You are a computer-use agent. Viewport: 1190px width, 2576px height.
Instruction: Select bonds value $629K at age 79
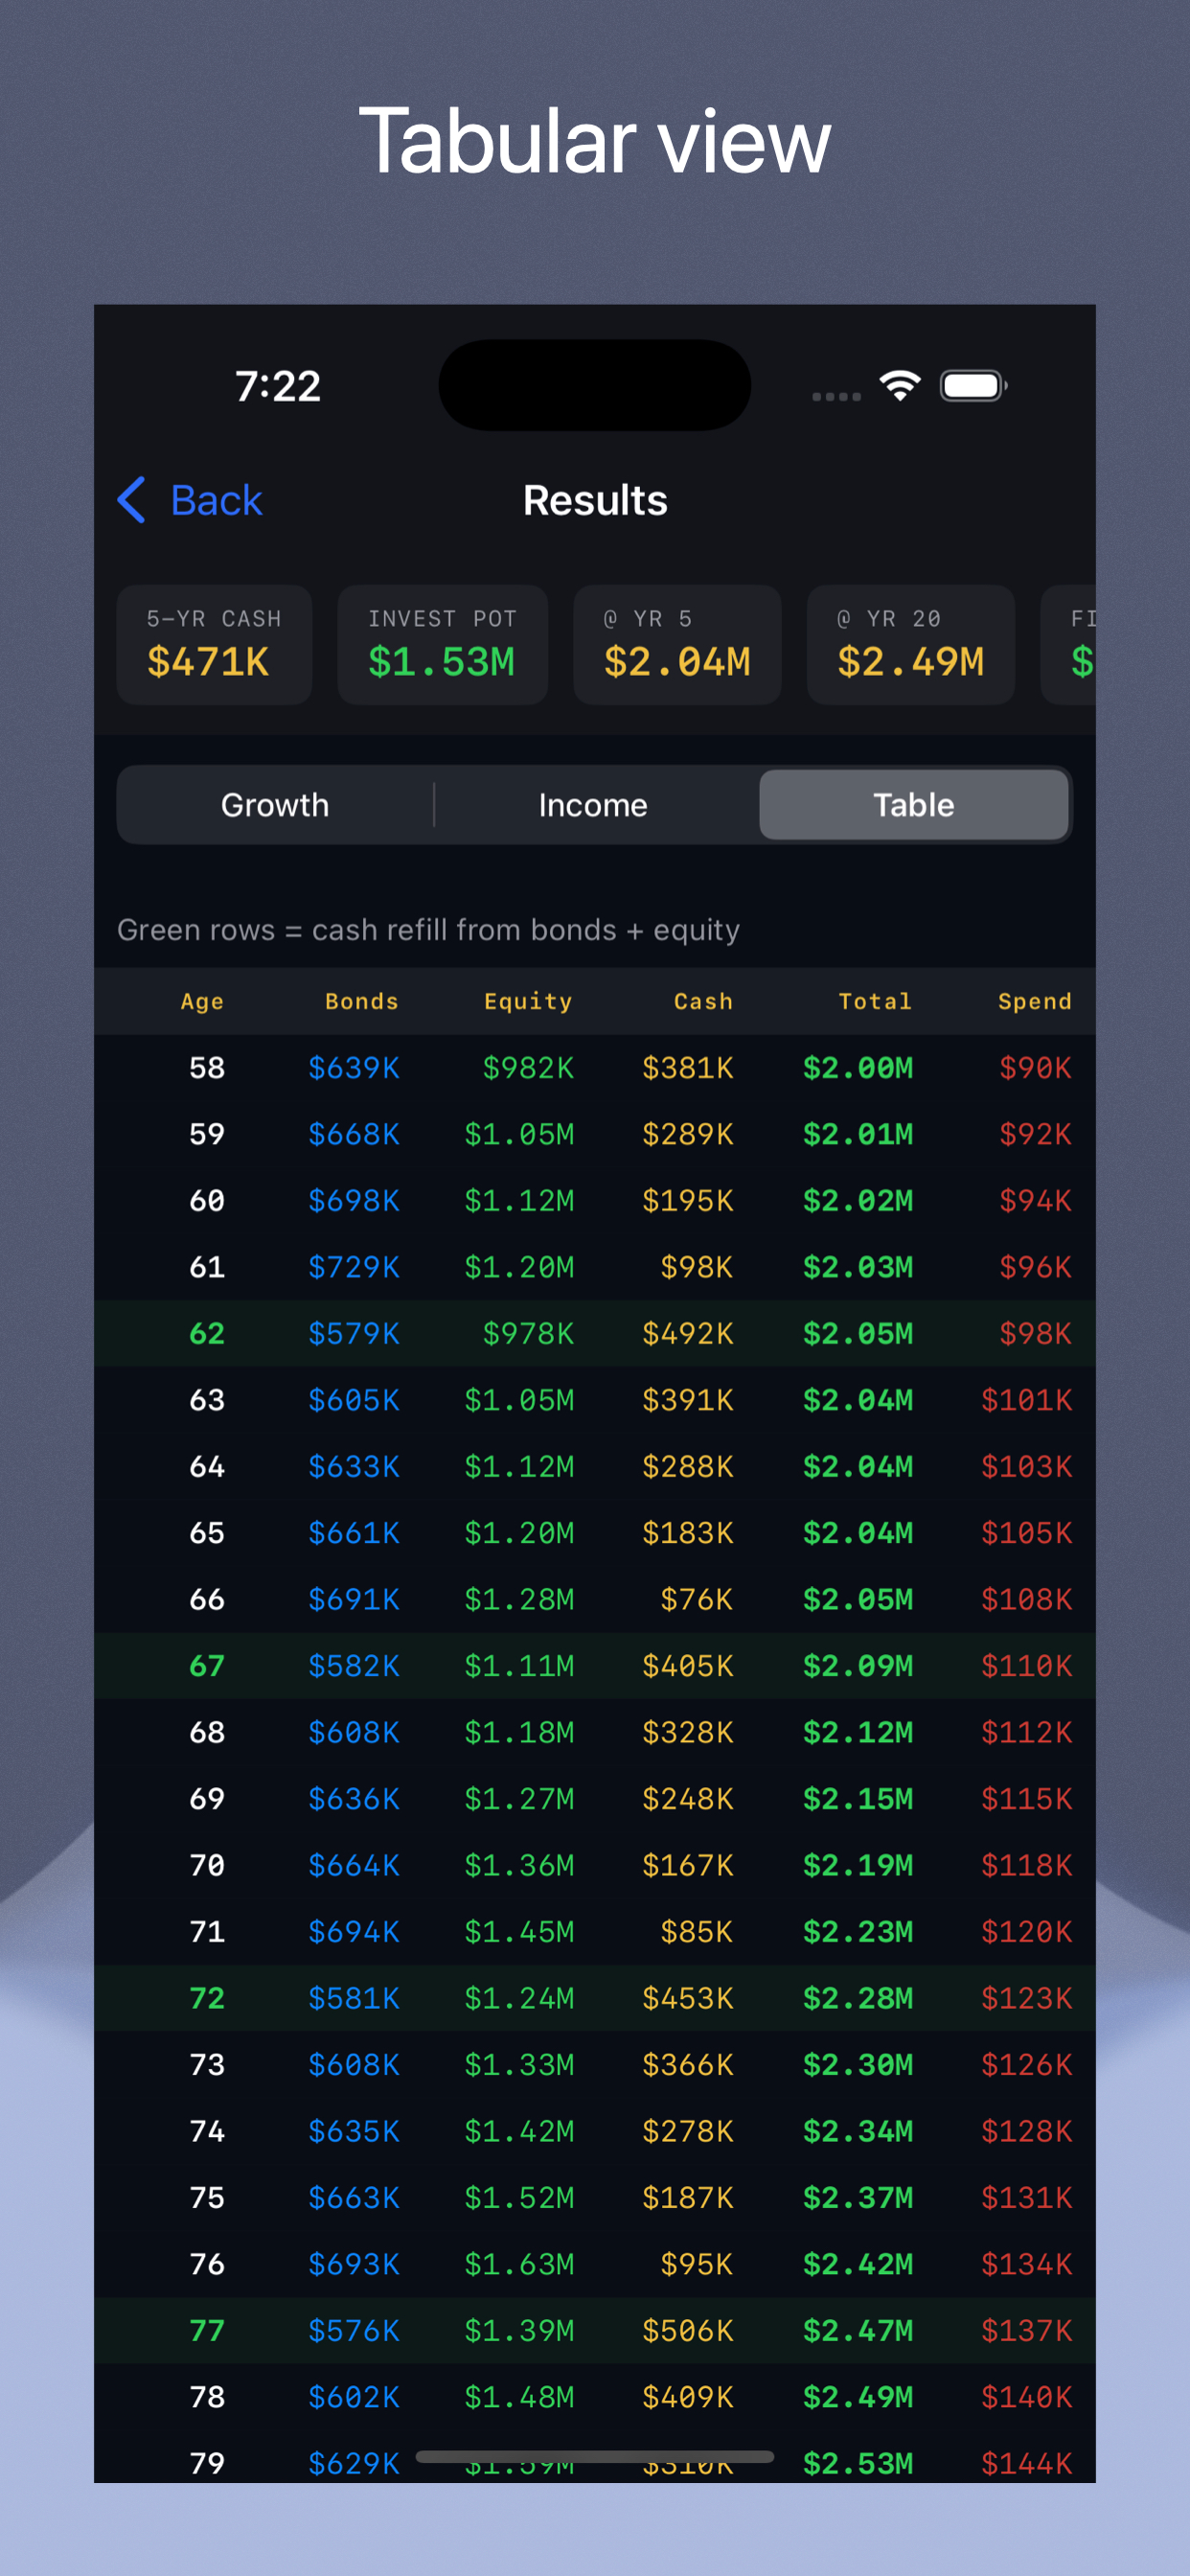(354, 2463)
